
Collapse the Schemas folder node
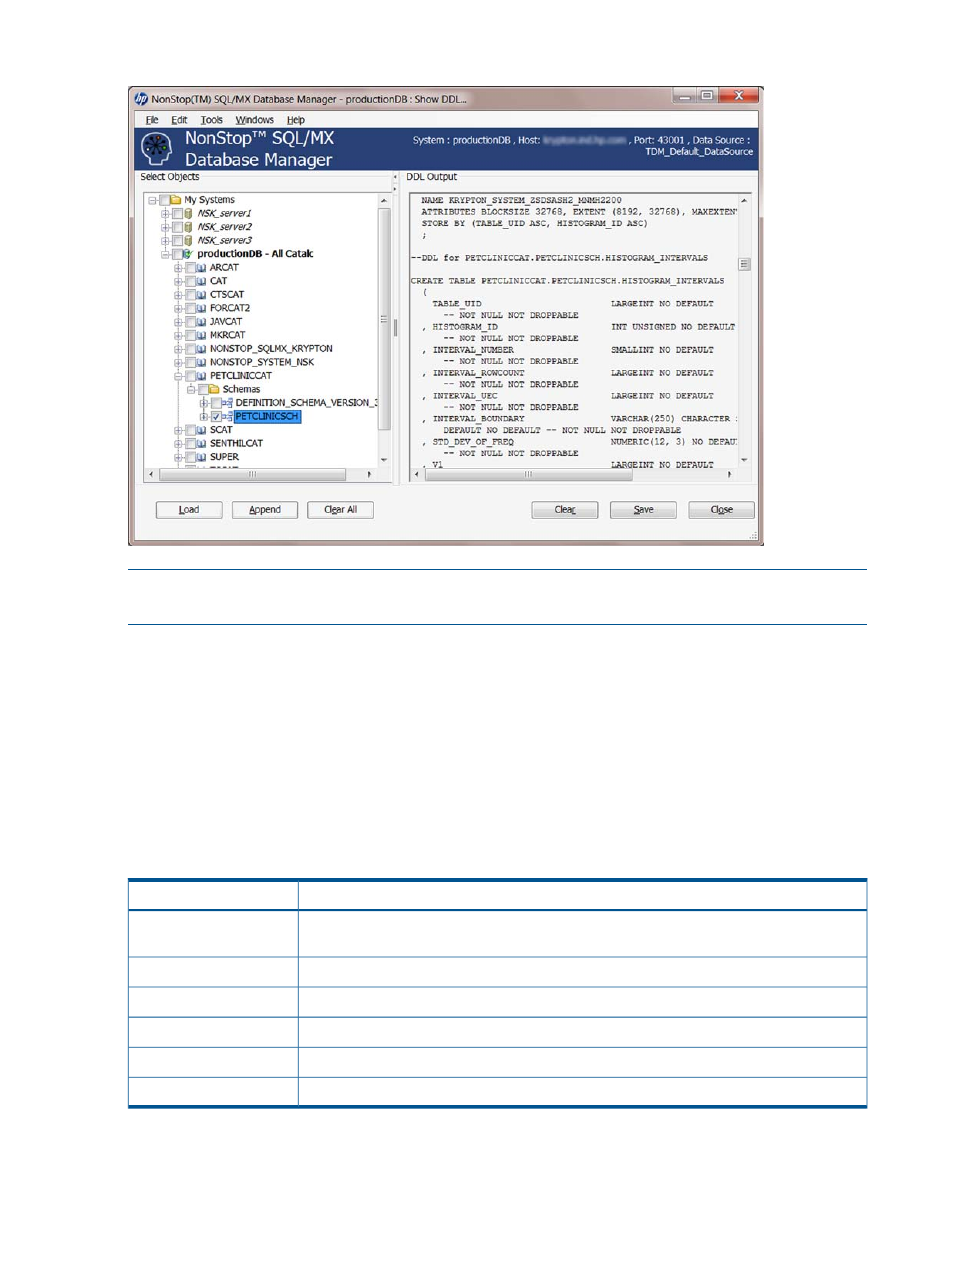(191, 389)
